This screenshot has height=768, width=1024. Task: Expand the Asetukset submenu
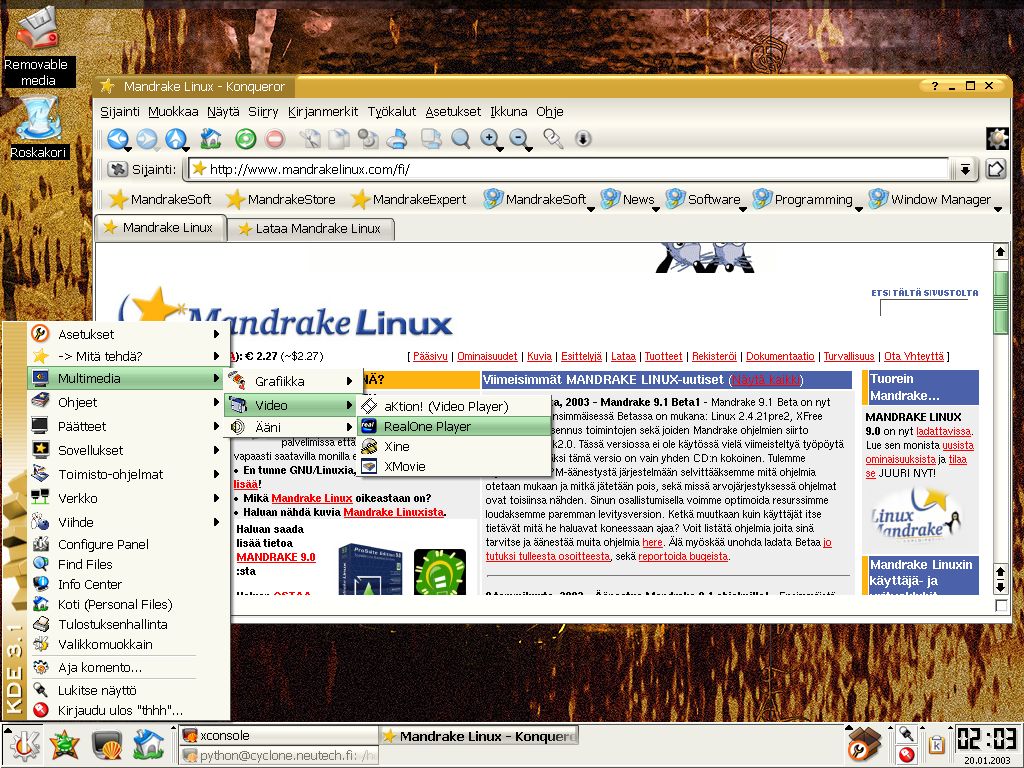tap(126, 334)
